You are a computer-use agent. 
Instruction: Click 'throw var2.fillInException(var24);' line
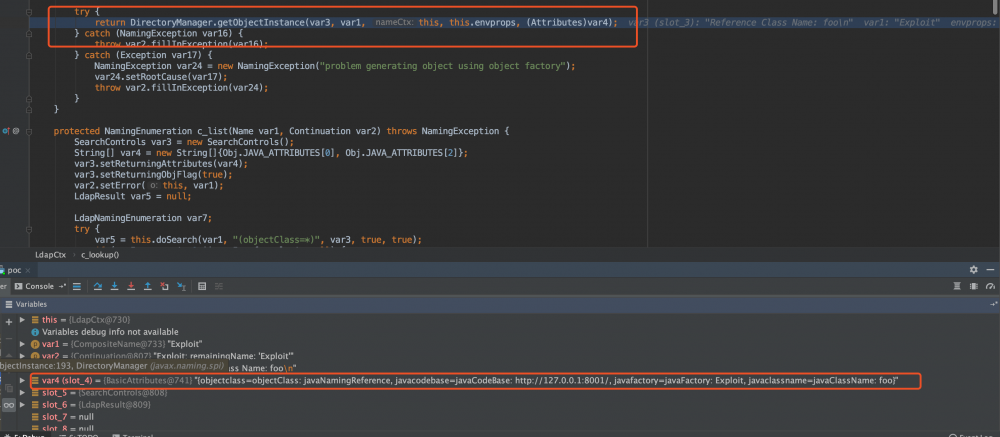181,87
